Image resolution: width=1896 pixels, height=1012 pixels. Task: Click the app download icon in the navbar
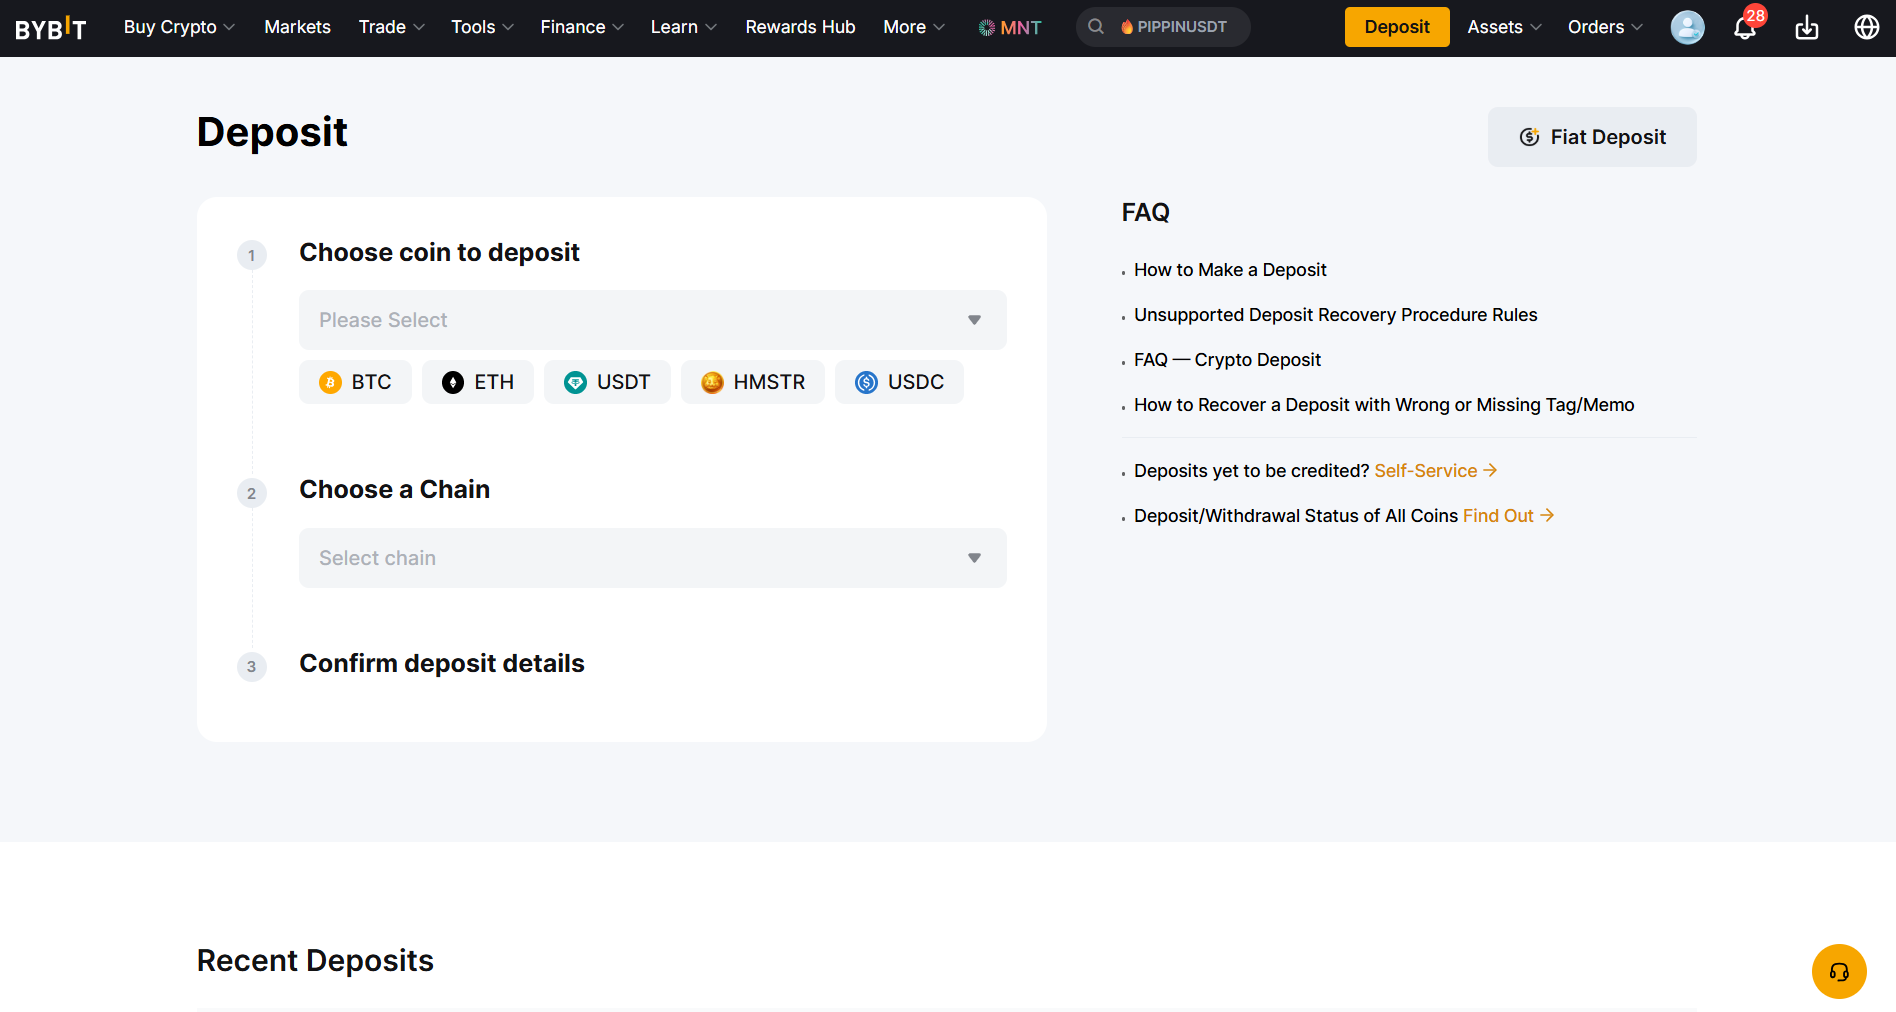[x=1806, y=28]
